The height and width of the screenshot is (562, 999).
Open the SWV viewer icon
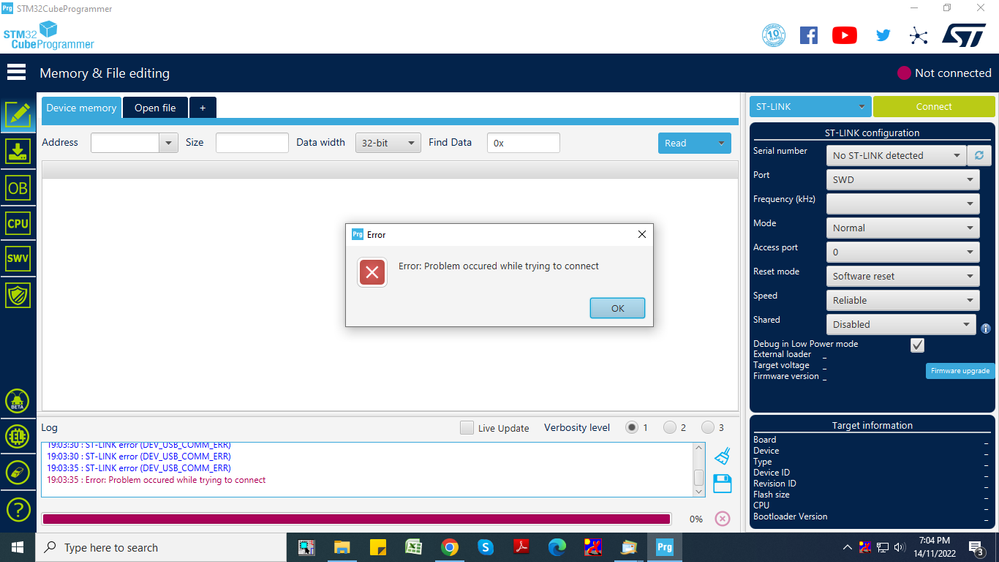click(x=17, y=259)
